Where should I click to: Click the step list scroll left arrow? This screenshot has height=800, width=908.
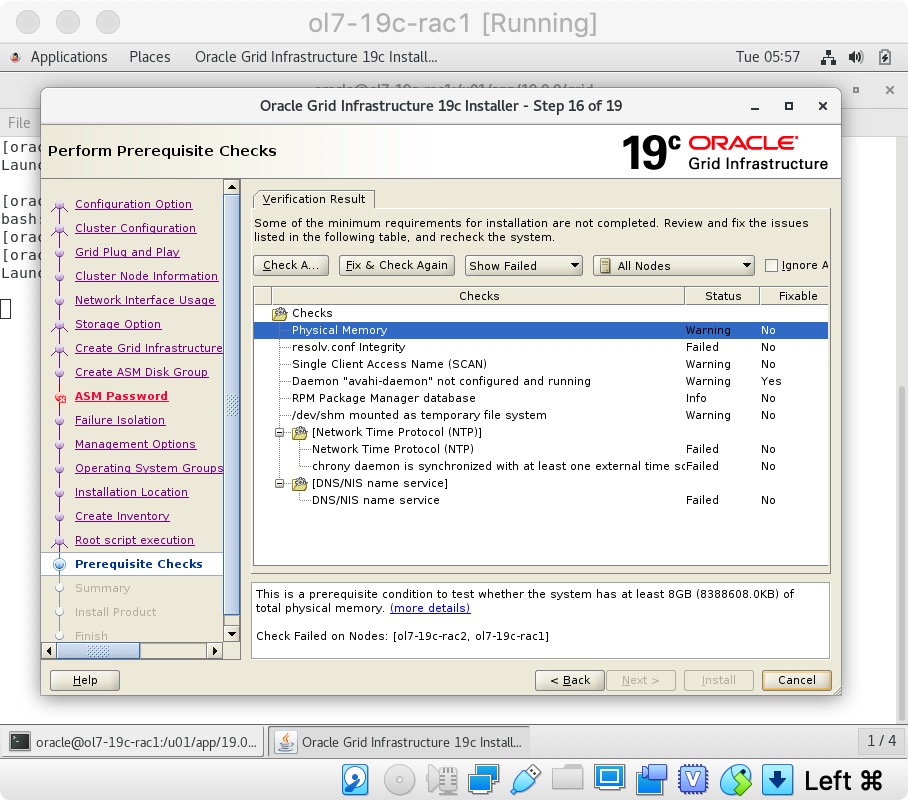49,651
